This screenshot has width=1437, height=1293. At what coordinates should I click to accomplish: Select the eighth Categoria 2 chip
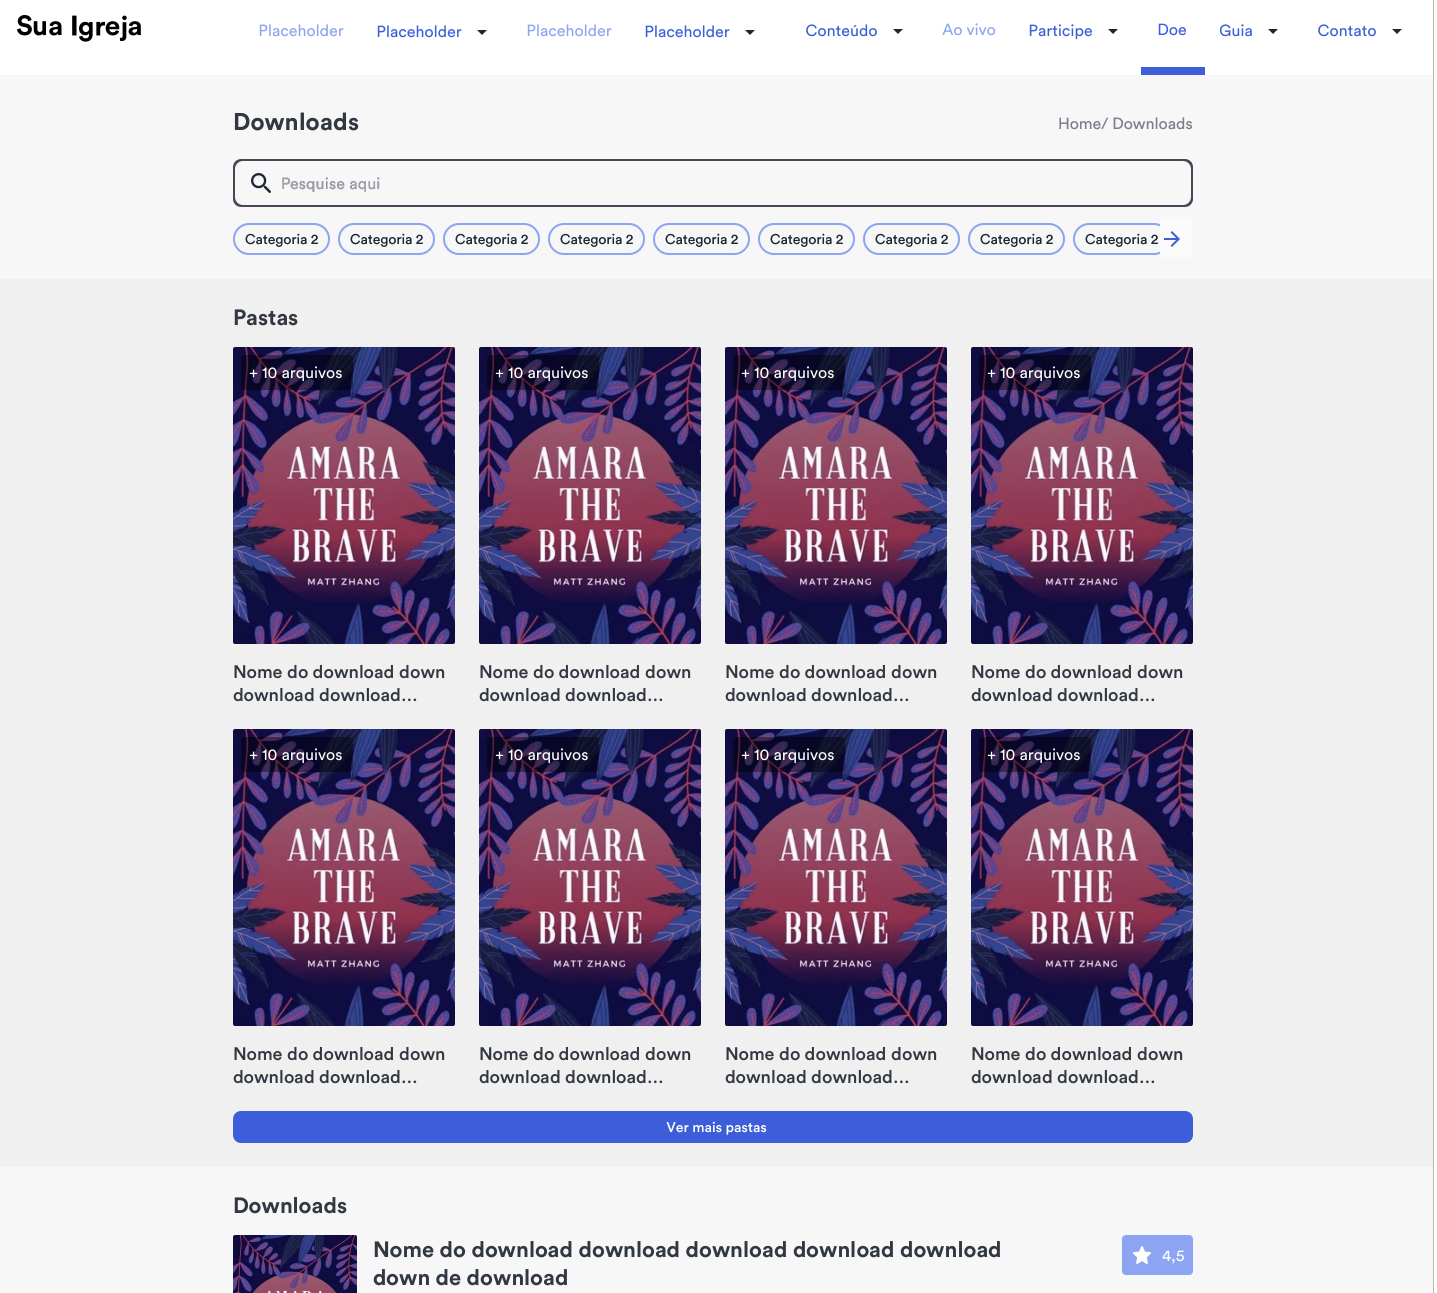pyautogui.click(x=1017, y=239)
